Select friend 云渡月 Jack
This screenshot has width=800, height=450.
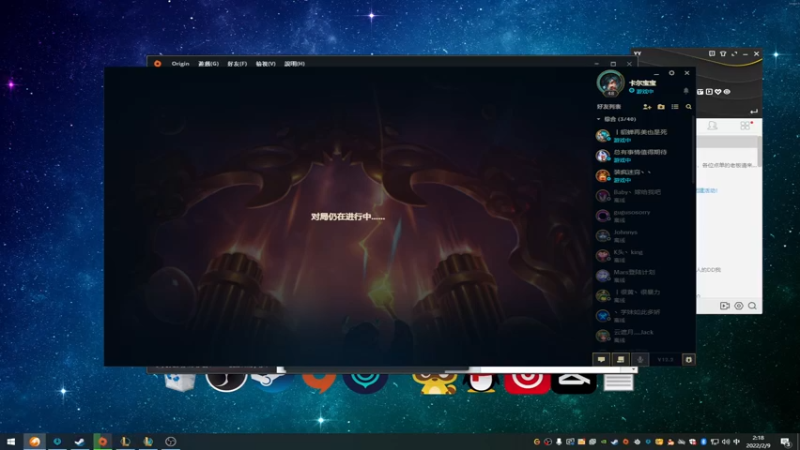pos(643,336)
